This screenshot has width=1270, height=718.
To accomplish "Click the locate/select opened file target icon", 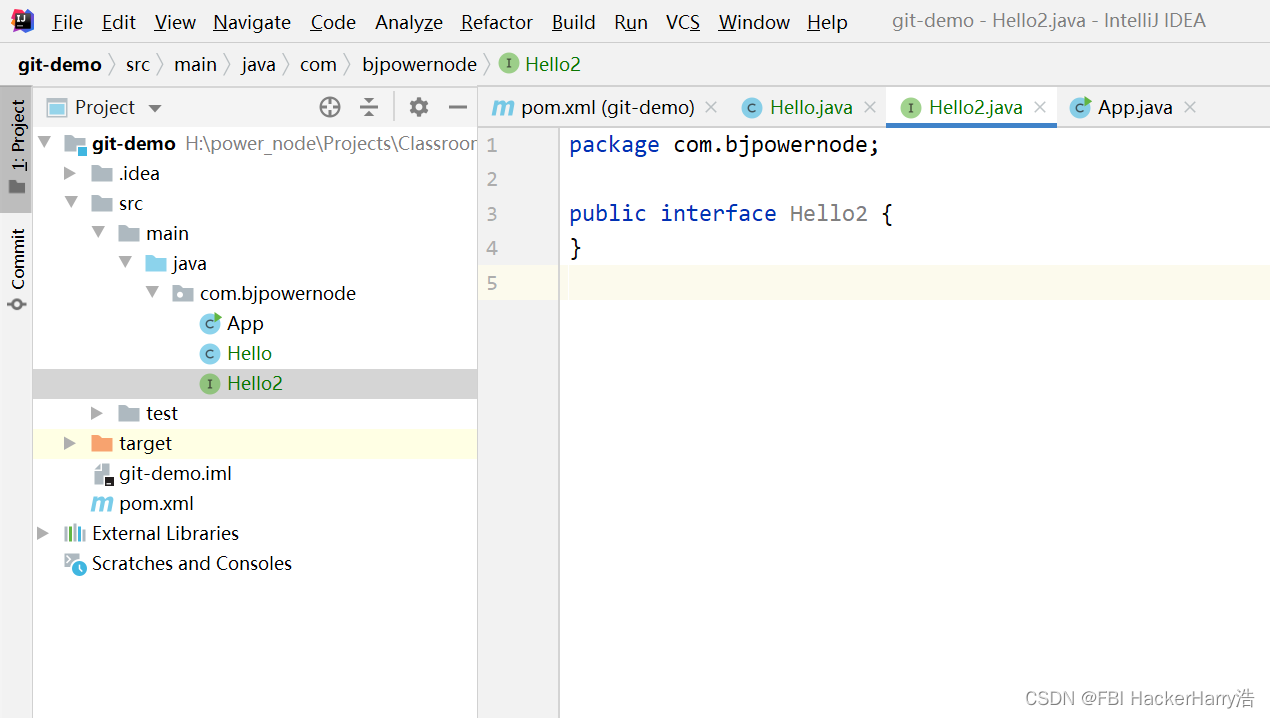I will click(330, 107).
